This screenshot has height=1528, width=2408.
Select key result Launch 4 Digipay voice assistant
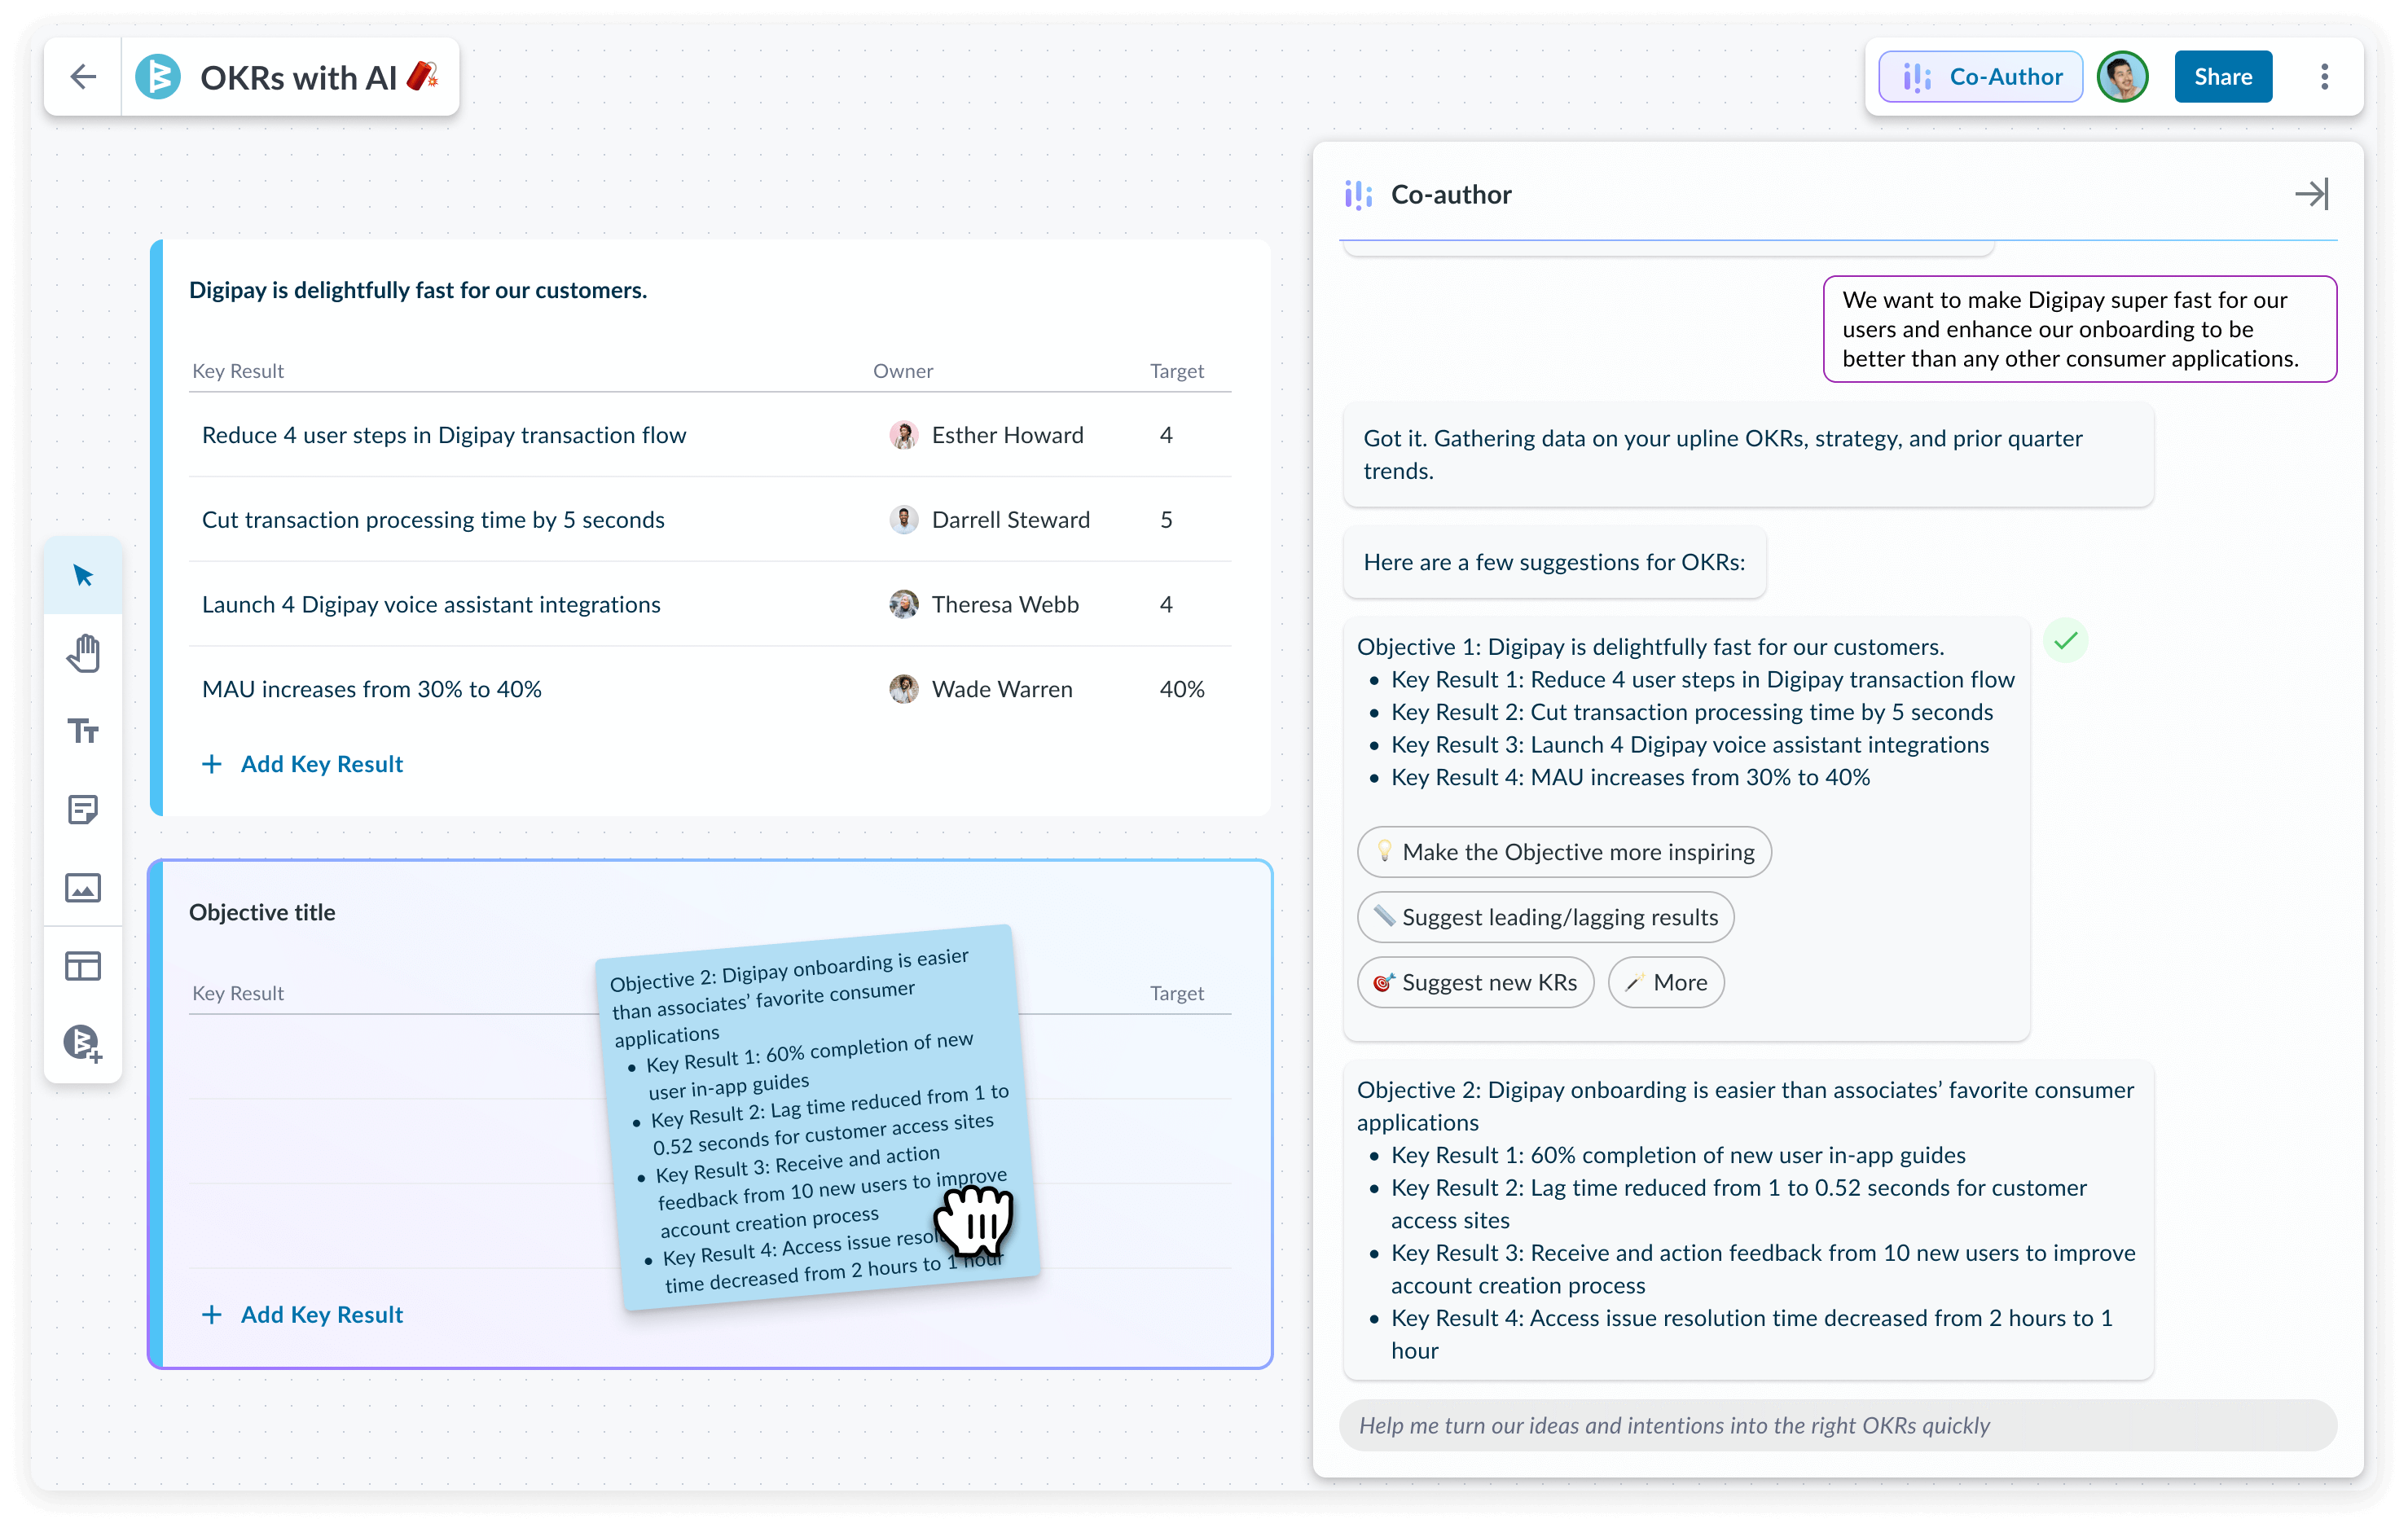coord(710,604)
